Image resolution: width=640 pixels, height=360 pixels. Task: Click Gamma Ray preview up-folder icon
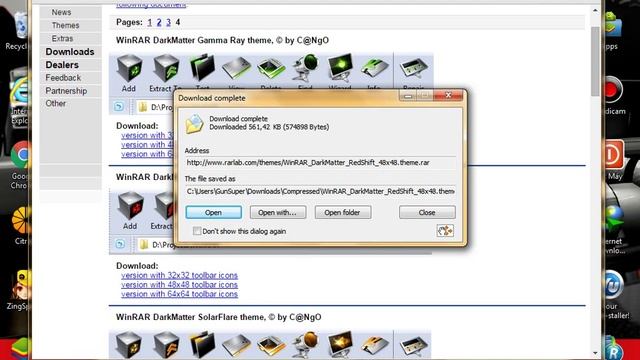click(x=119, y=107)
